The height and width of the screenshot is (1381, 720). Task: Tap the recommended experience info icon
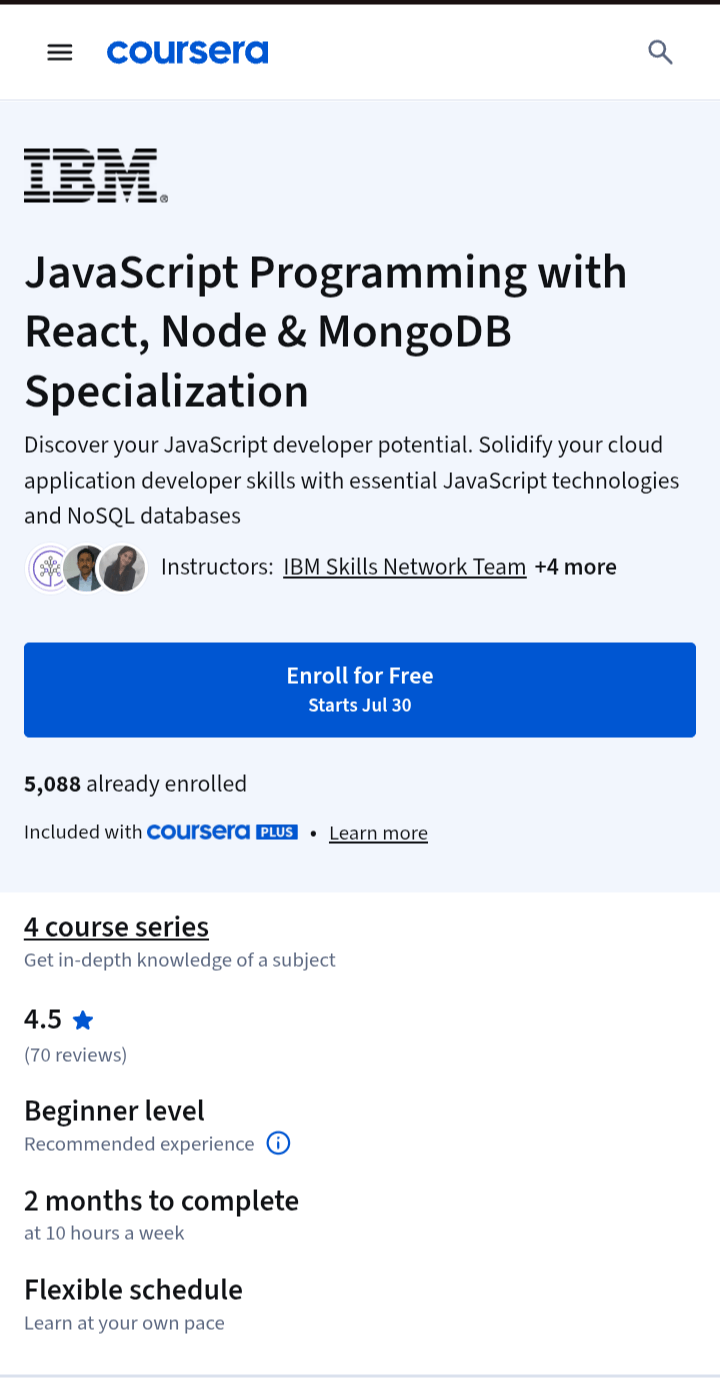pyautogui.click(x=278, y=1143)
